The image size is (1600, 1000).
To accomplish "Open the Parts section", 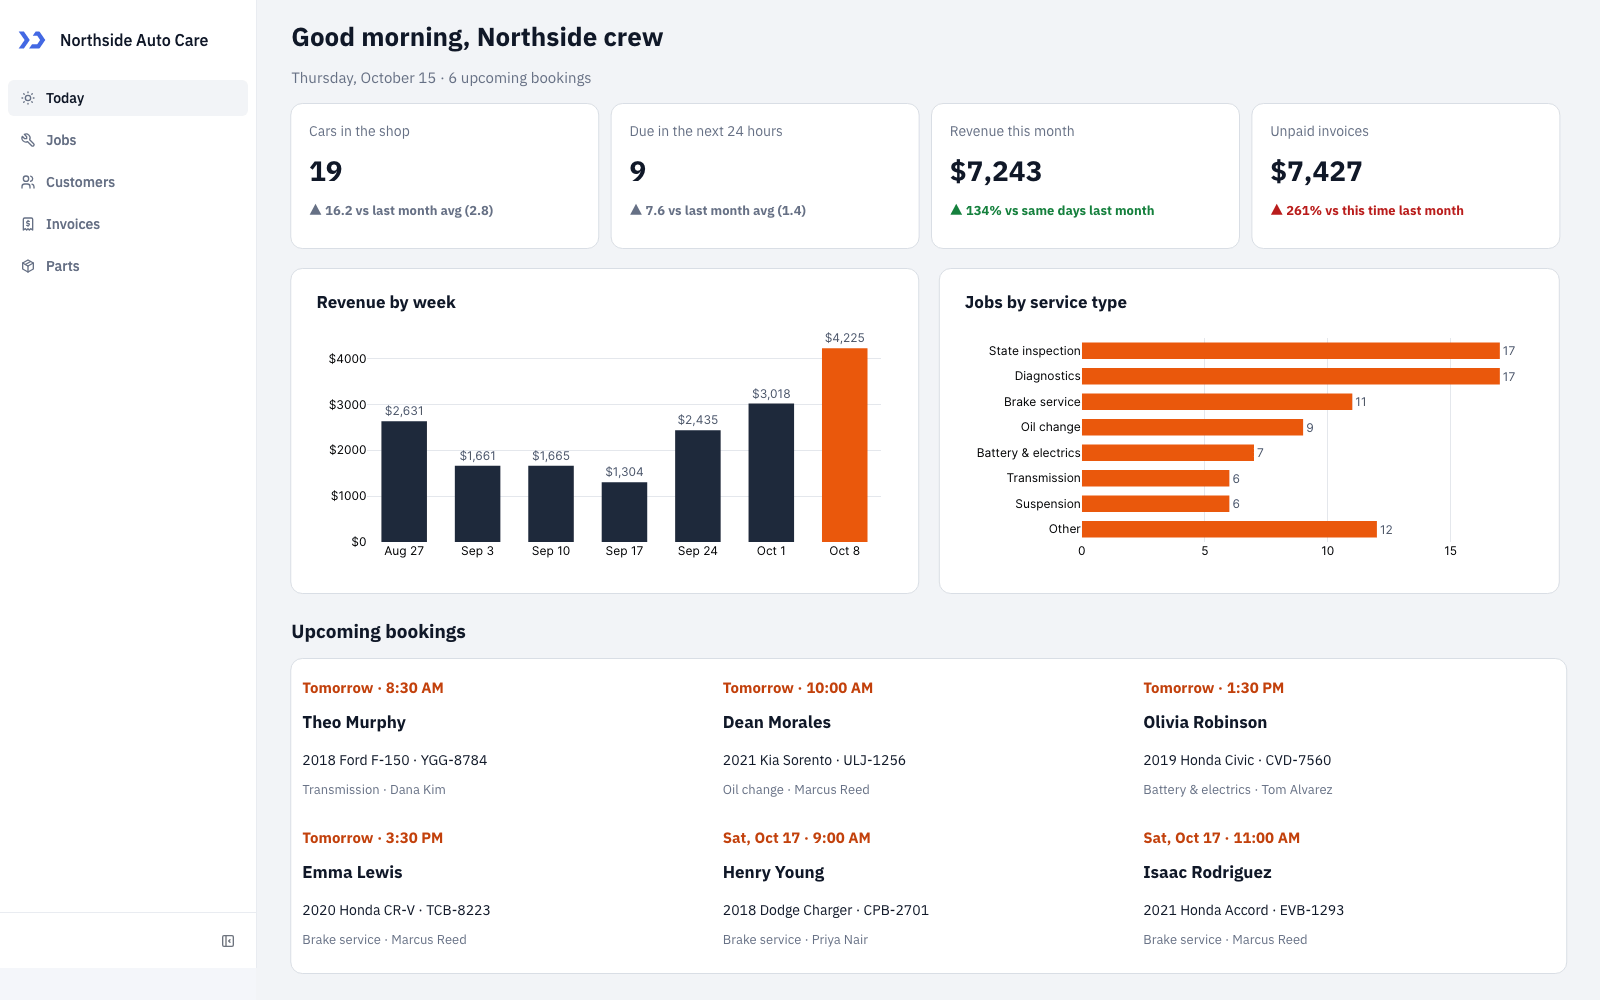I will click(128, 266).
